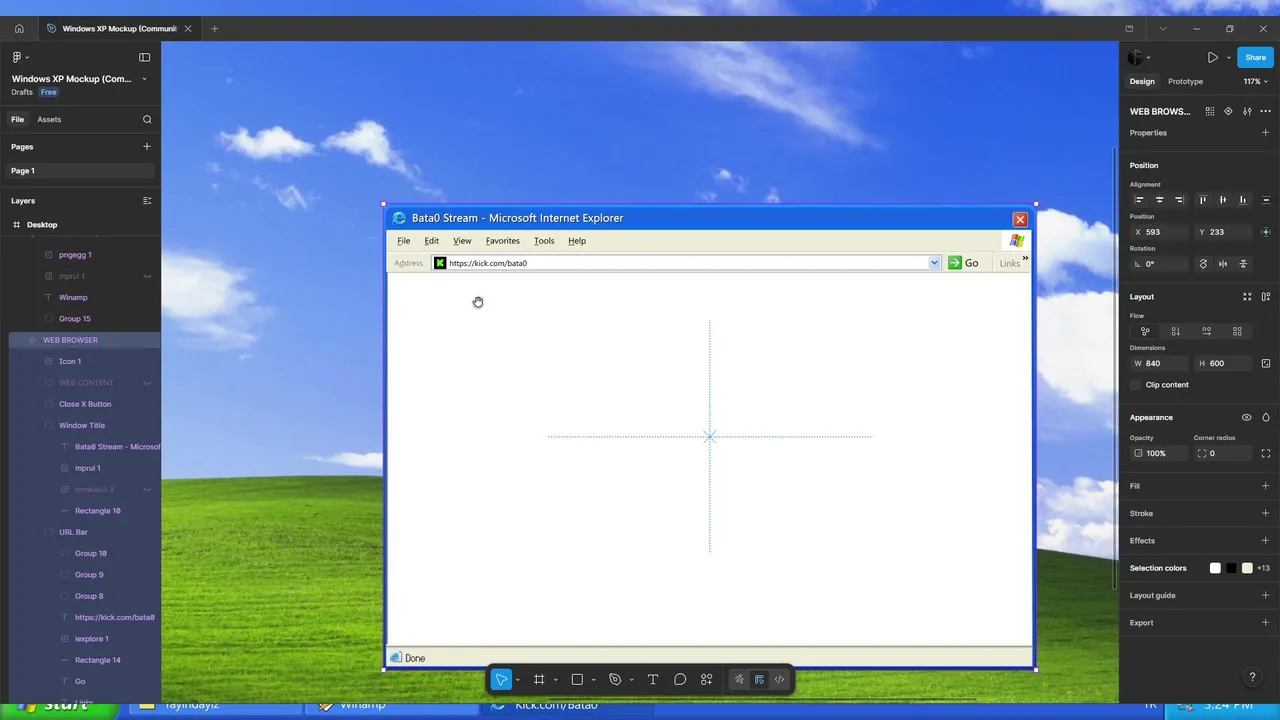Enable the Clip content checkbox
The image size is (1280, 720).
(1136, 385)
